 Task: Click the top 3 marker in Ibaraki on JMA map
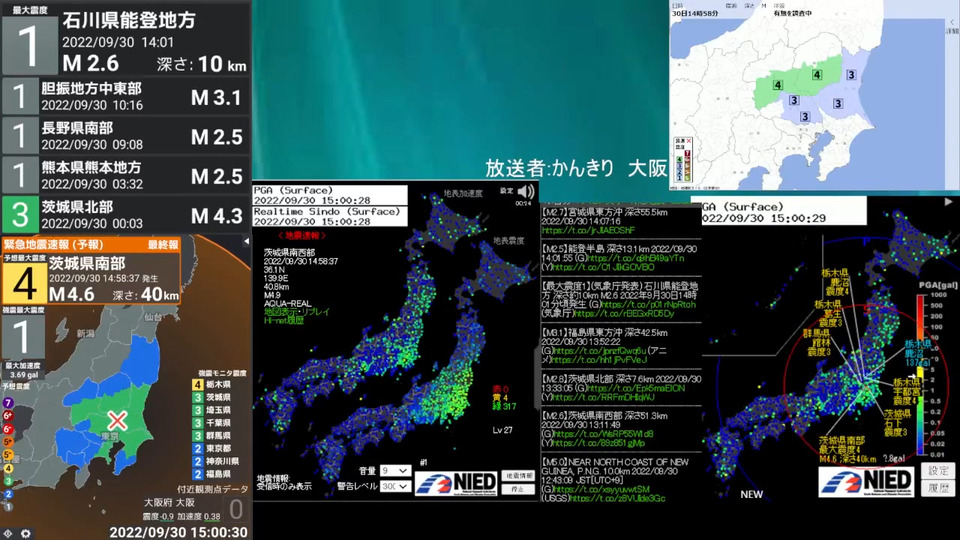(x=851, y=75)
